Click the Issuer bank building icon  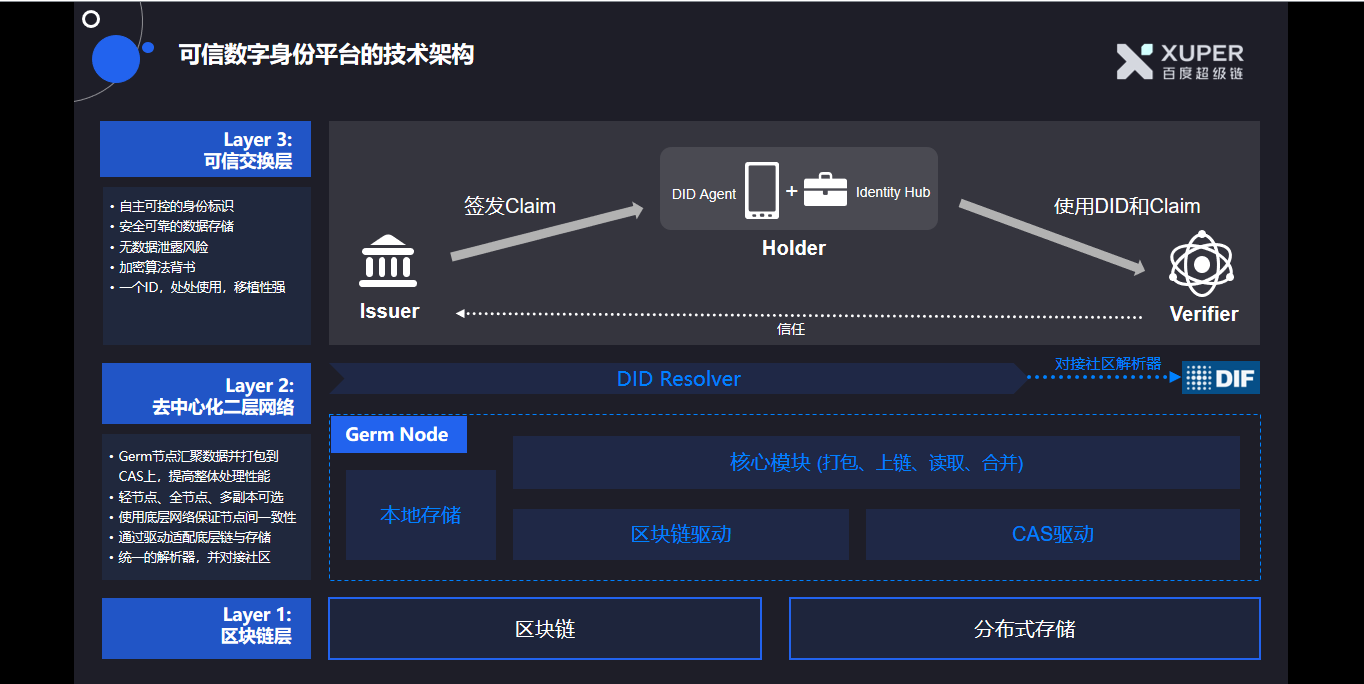[388, 262]
